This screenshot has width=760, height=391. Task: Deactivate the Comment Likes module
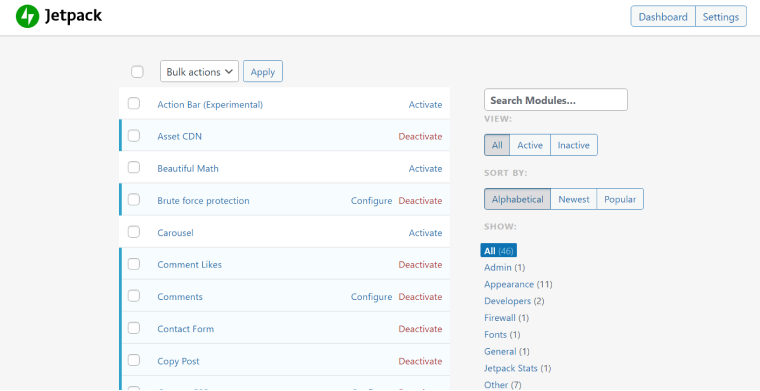pyautogui.click(x=420, y=265)
